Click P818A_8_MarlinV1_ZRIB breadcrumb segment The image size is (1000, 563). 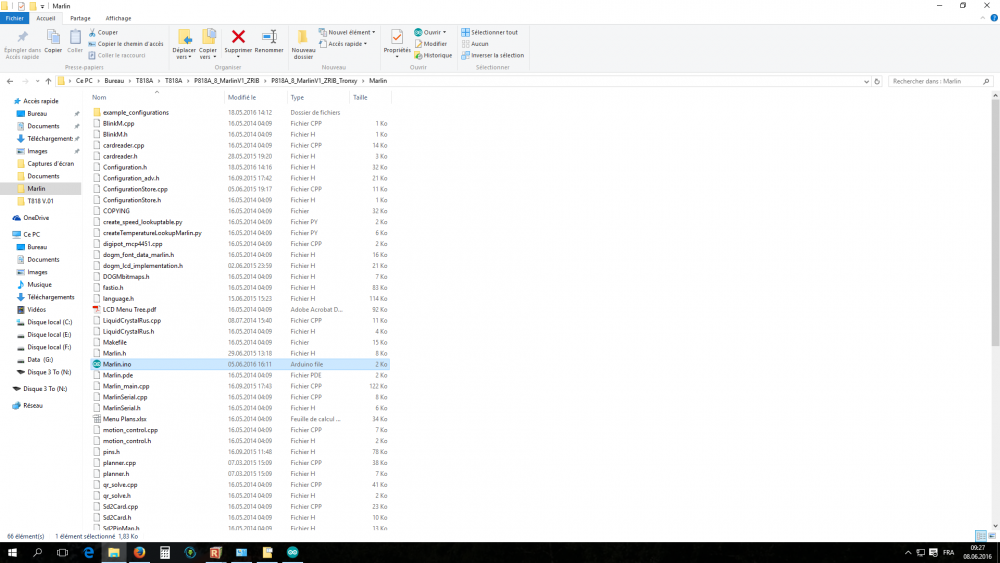click(x=226, y=81)
